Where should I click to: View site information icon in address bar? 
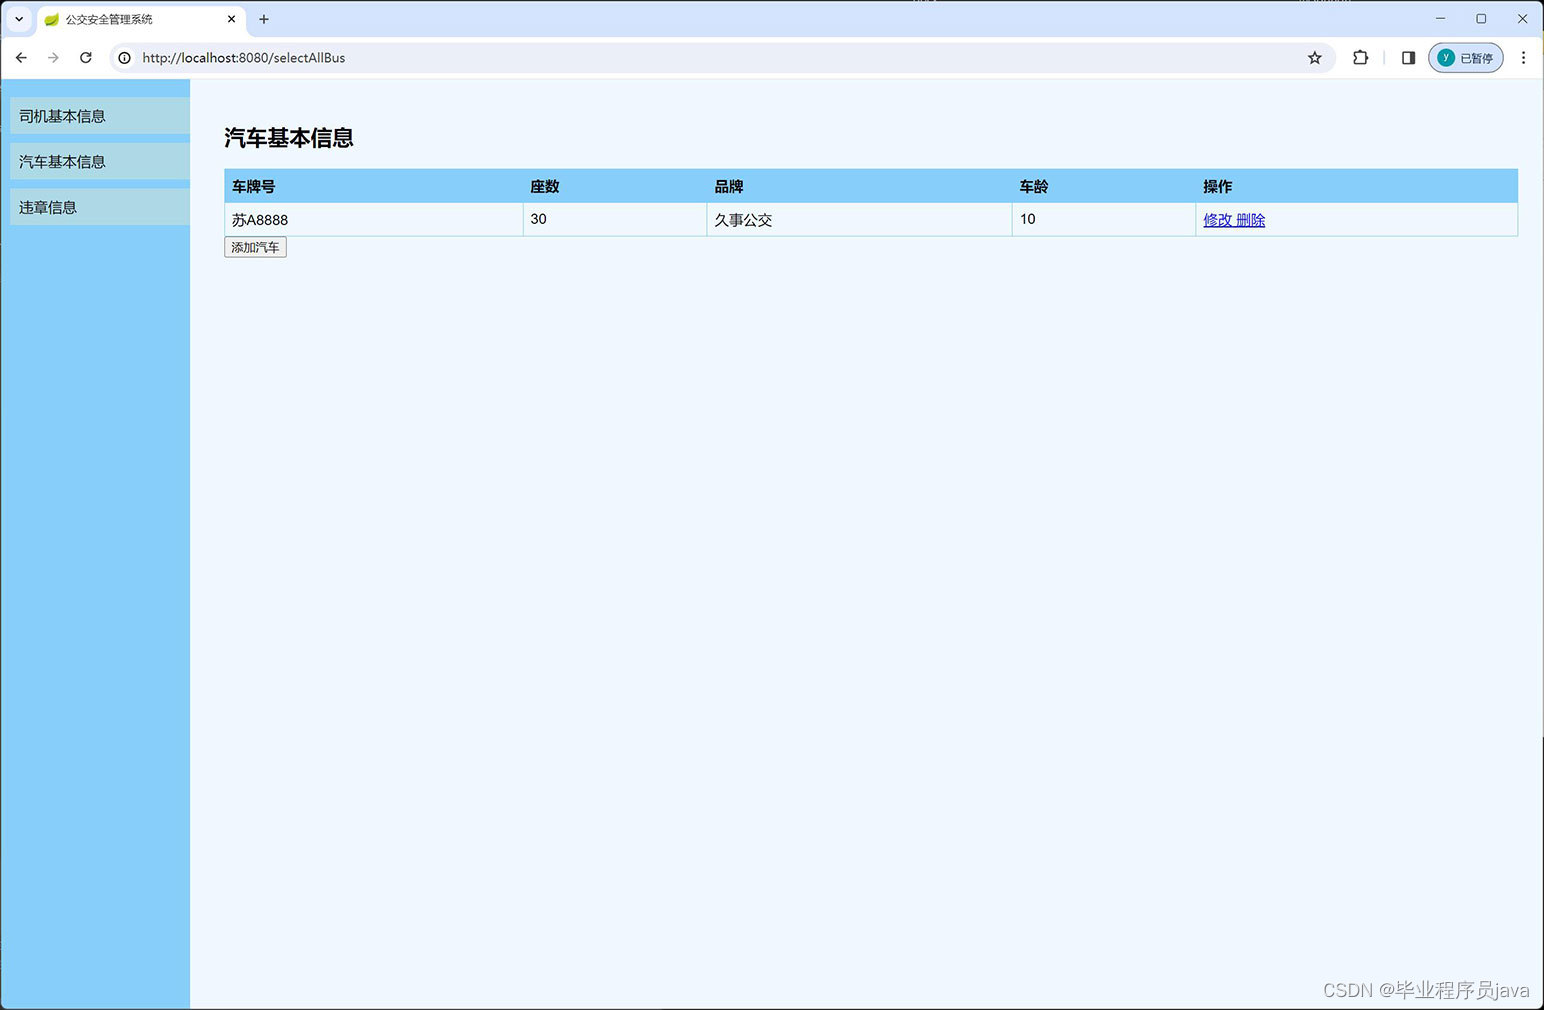click(125, 58)
